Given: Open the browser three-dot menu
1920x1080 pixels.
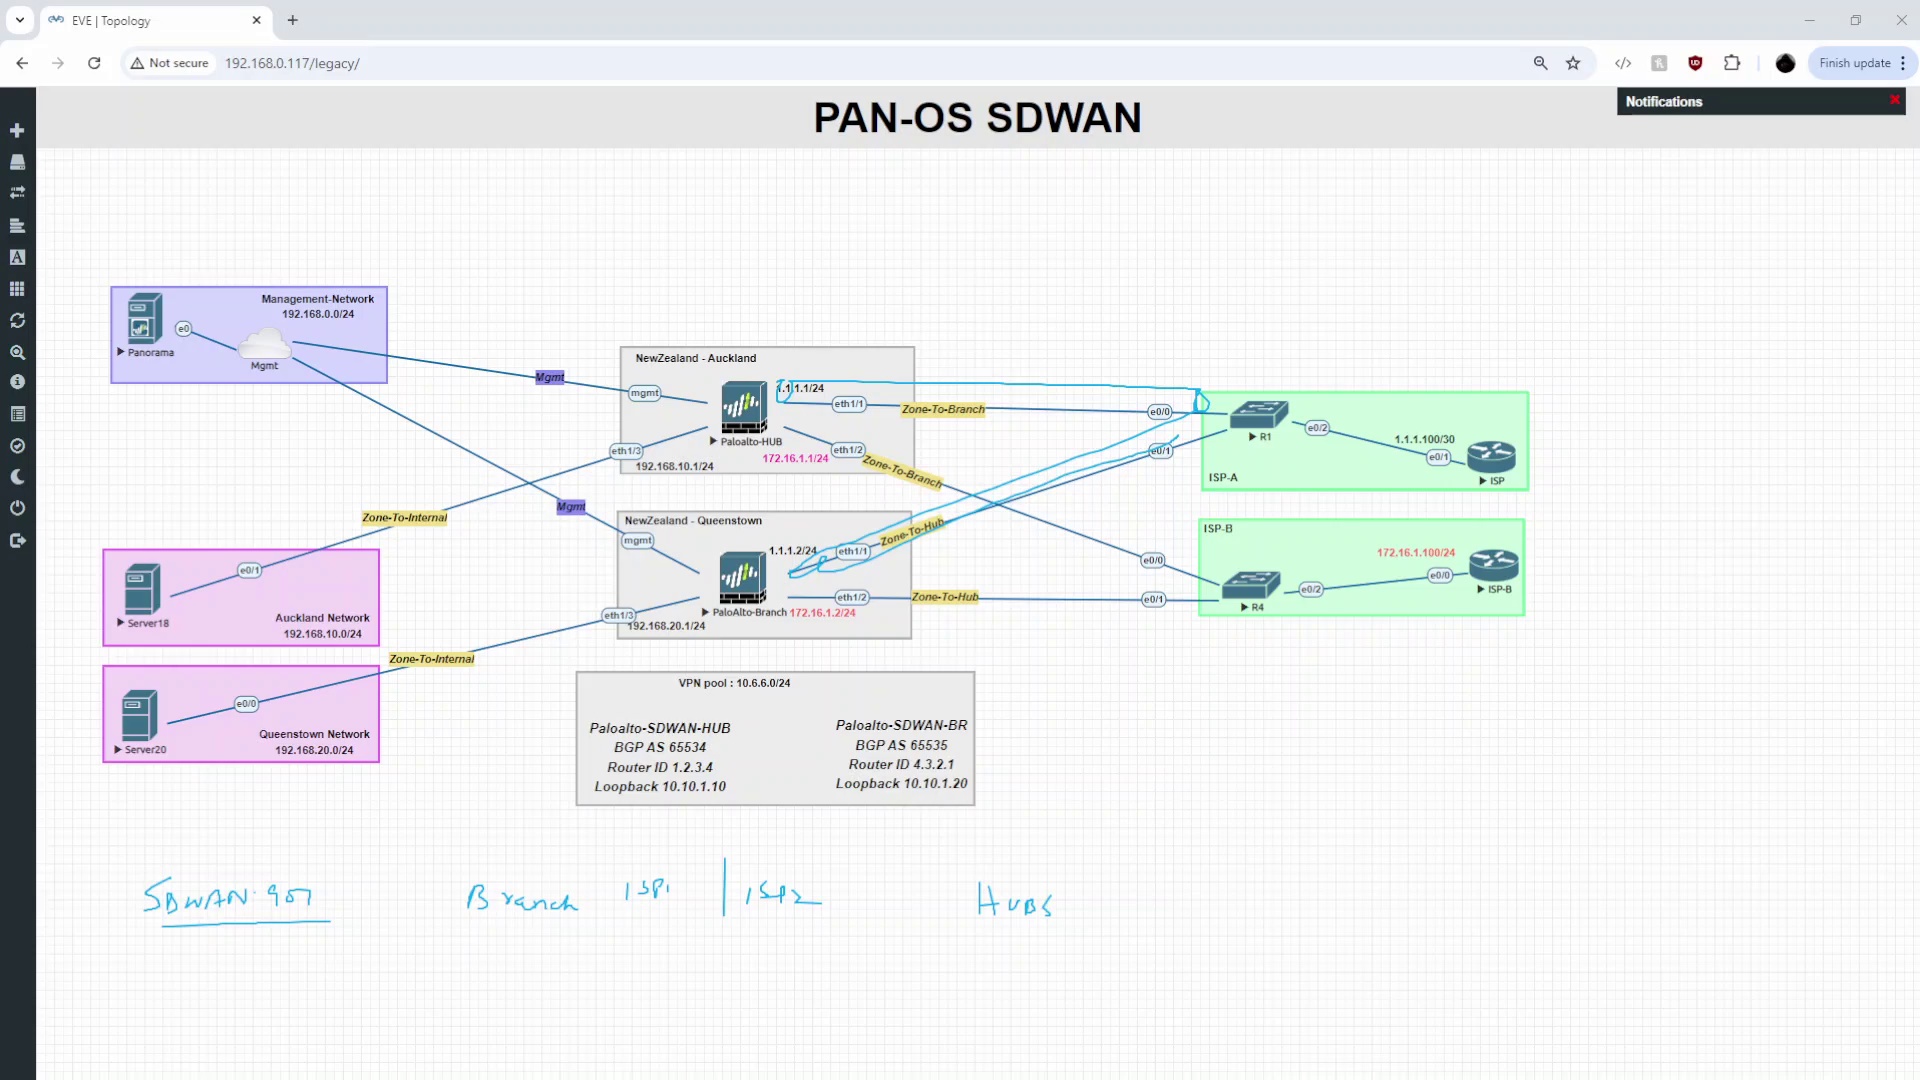Looking at the screenshot, I should [x=1903, y=63].
